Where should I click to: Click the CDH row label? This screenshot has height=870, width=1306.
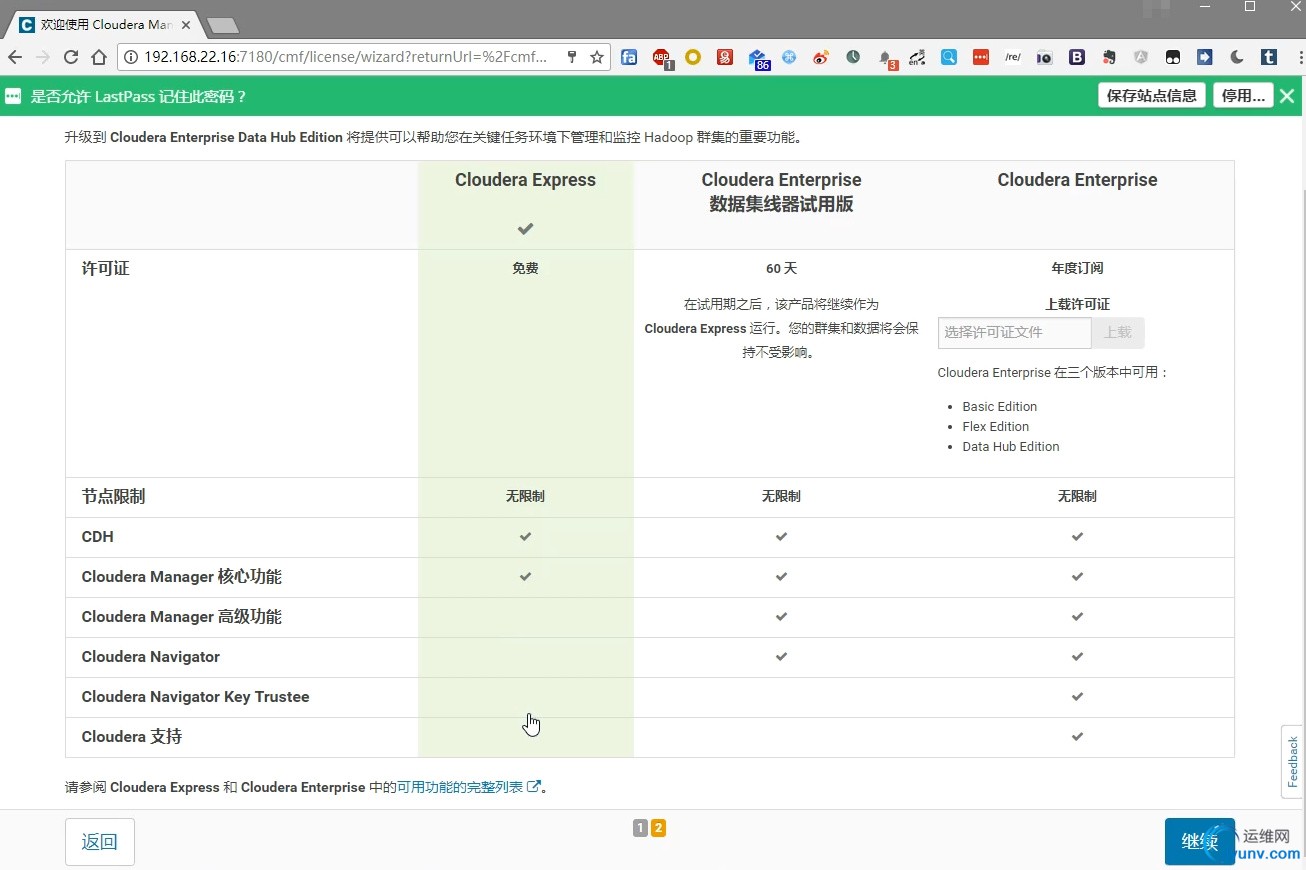point(98,537)
